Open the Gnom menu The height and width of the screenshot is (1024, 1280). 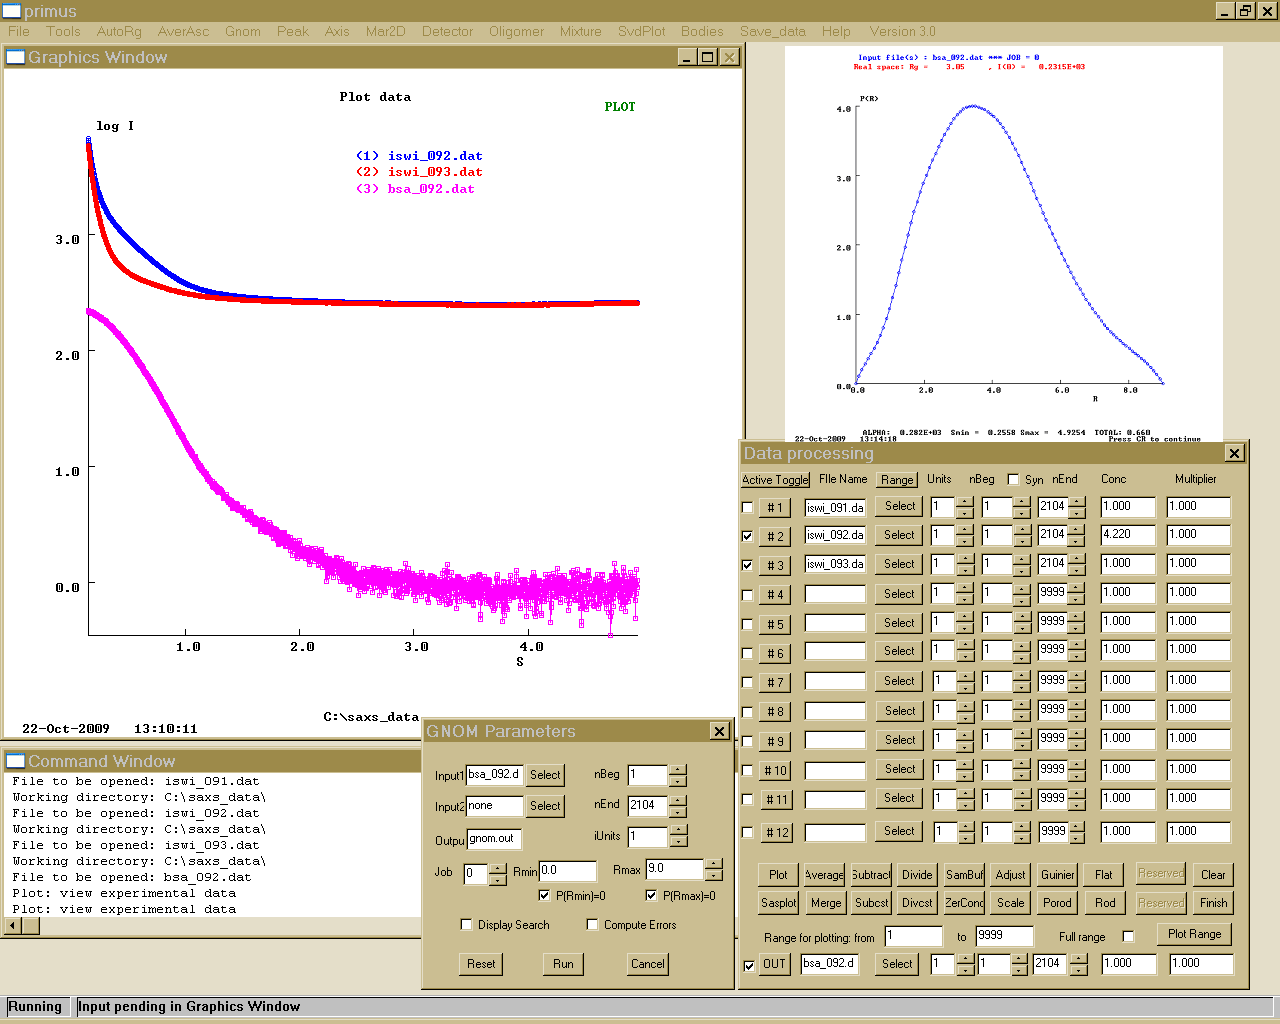pos(243,31)
